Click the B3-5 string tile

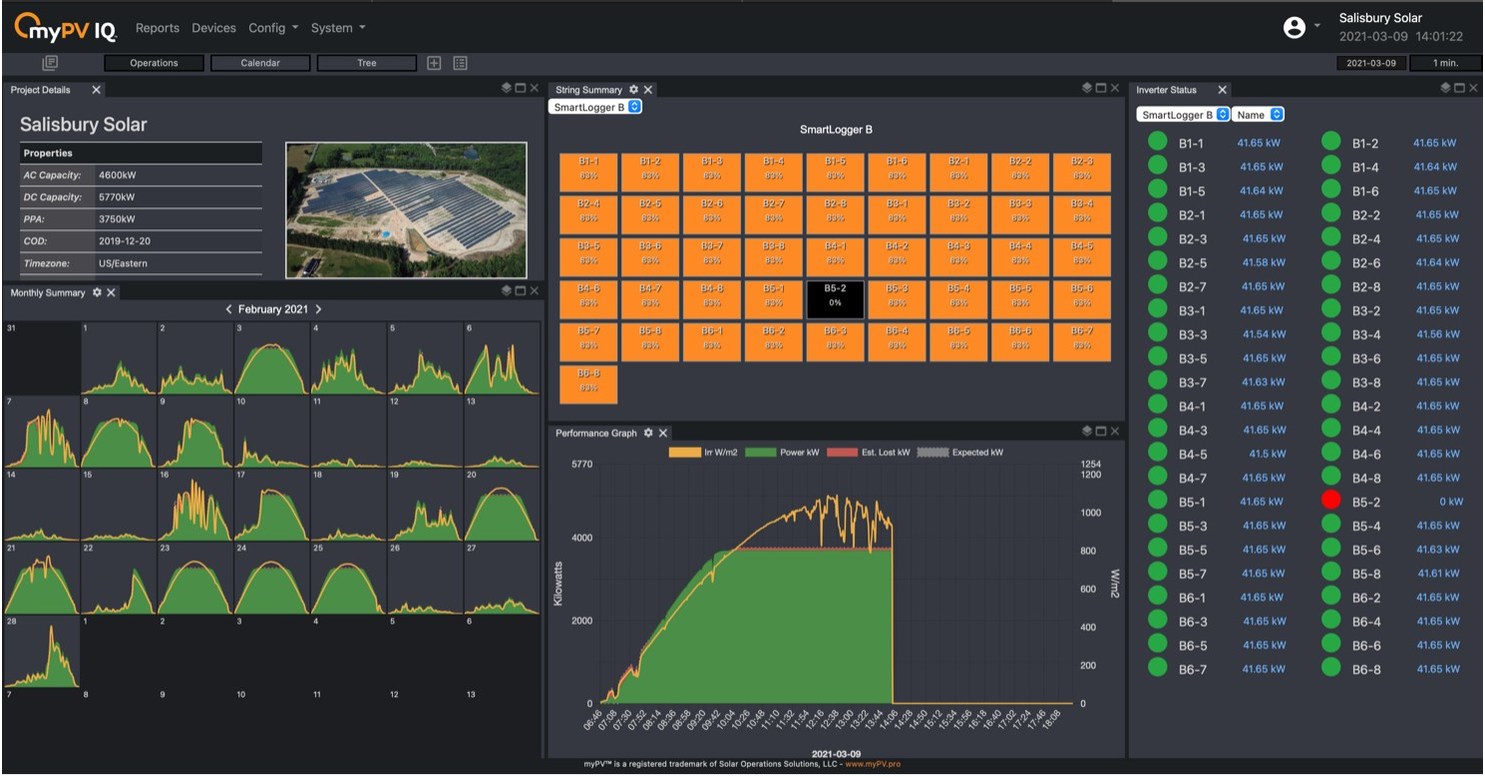[588, 256]
